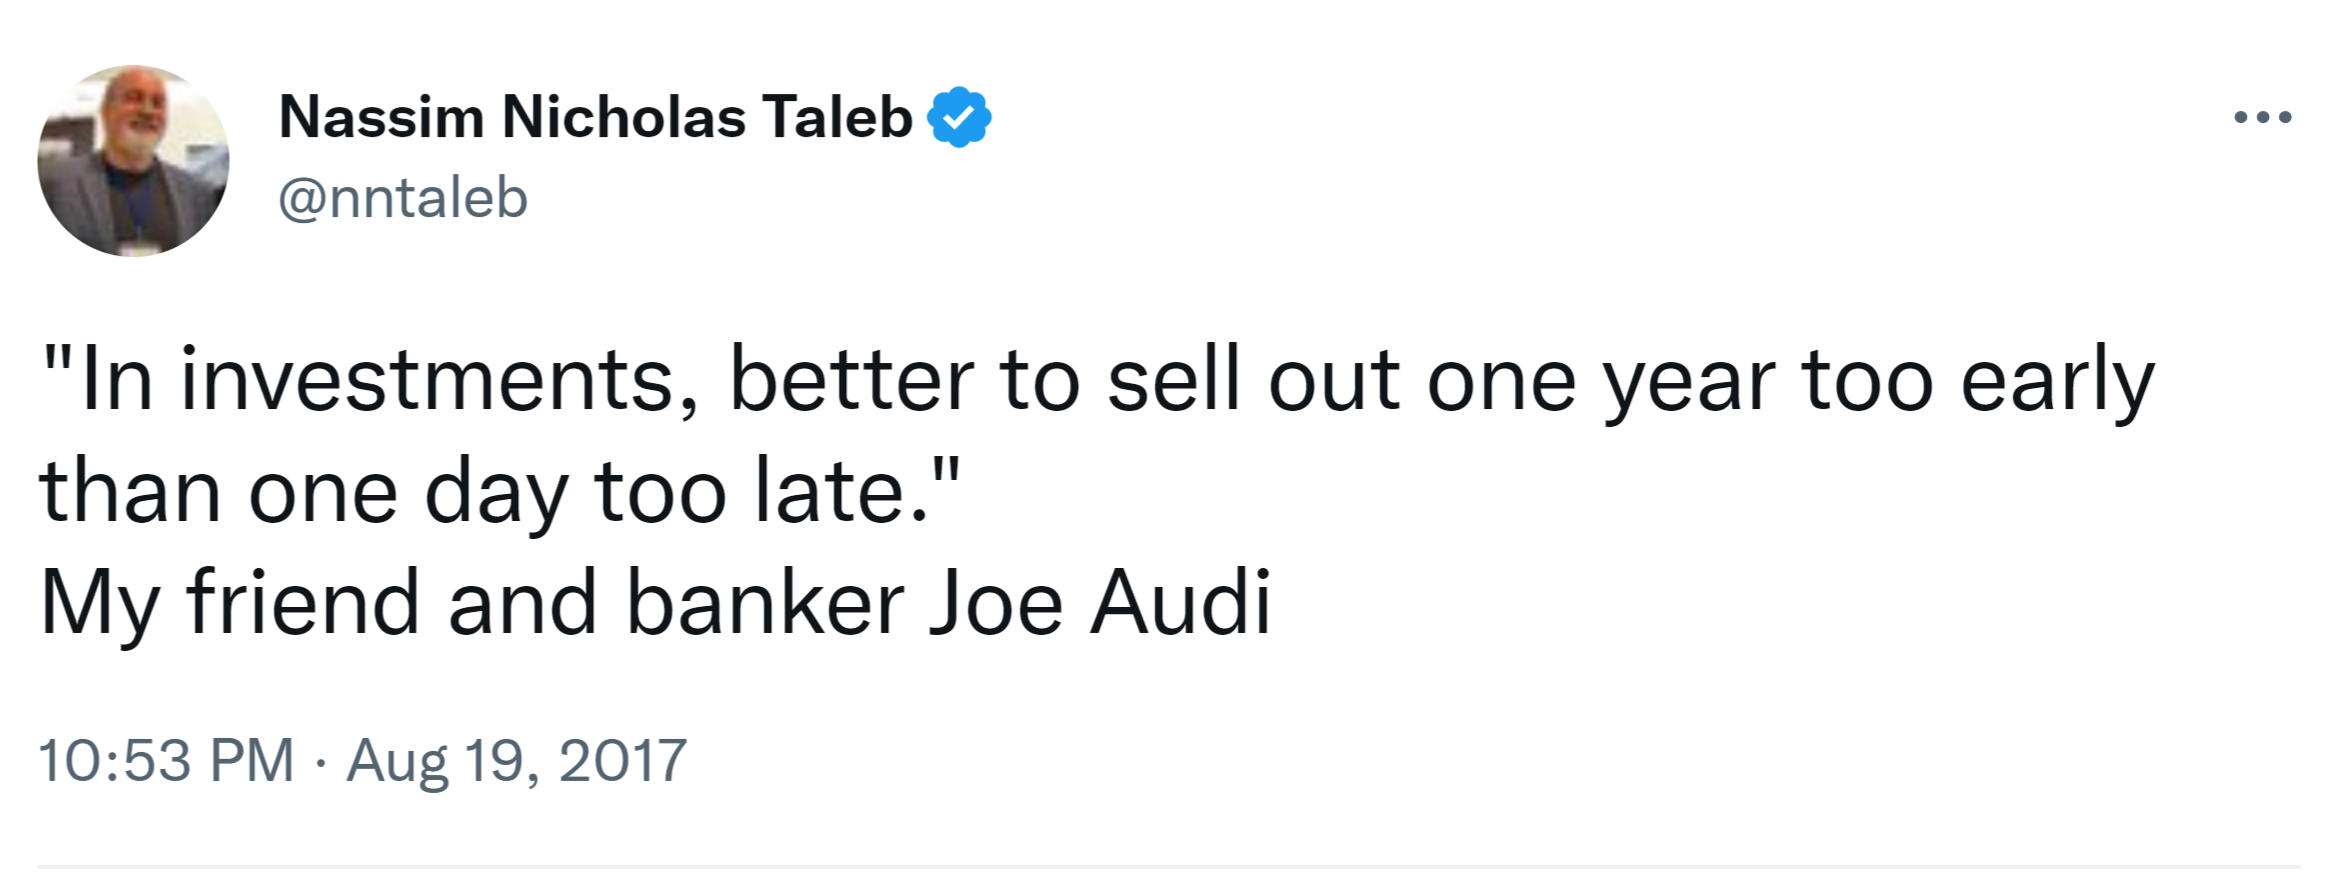Open the three-dot More options menu
Screen dimensions: 2351x892
[2263, 118]
